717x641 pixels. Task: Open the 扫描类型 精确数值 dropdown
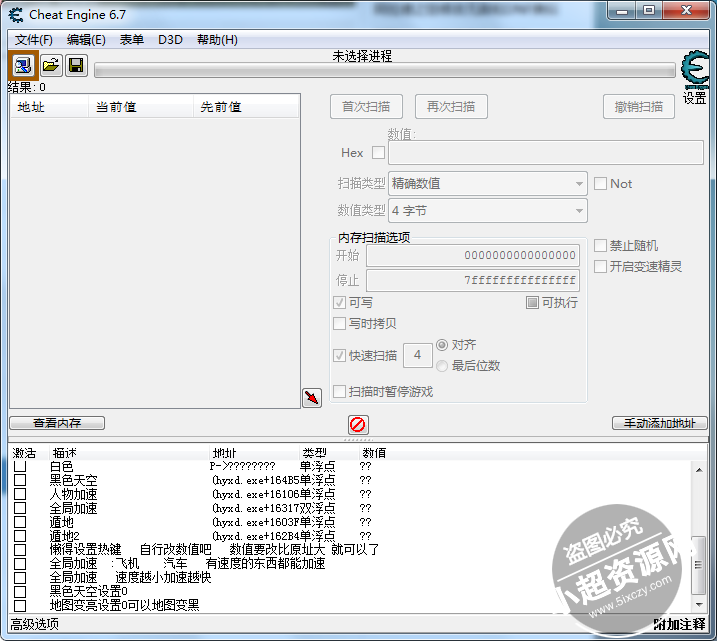pyautogui.click(x=487, y=184)
